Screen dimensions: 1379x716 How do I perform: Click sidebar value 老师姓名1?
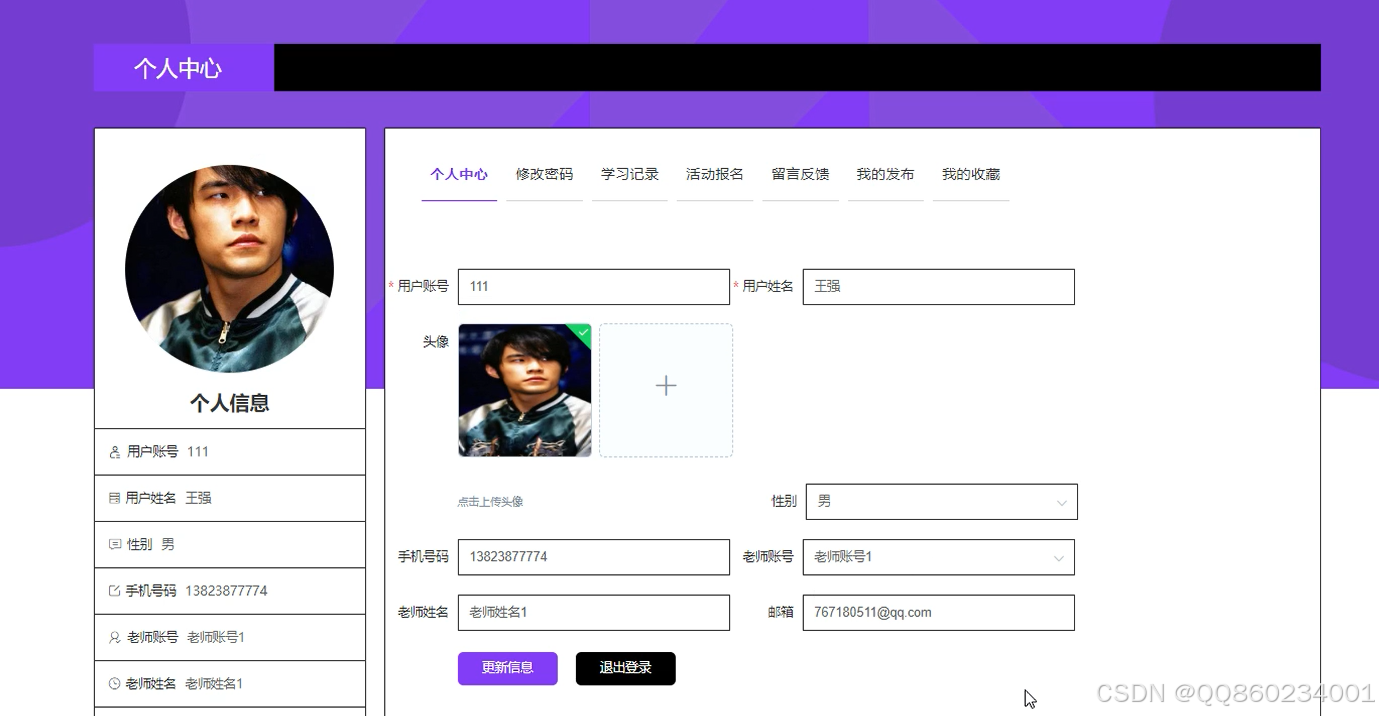[214, 684]
